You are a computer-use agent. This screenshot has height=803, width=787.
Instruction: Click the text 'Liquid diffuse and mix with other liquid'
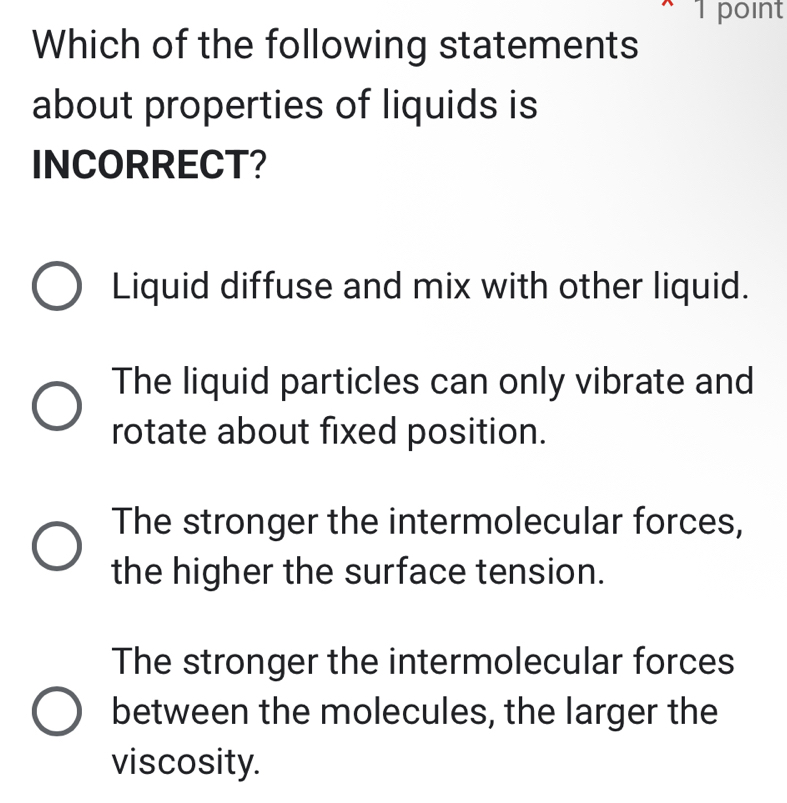(430, 287)
